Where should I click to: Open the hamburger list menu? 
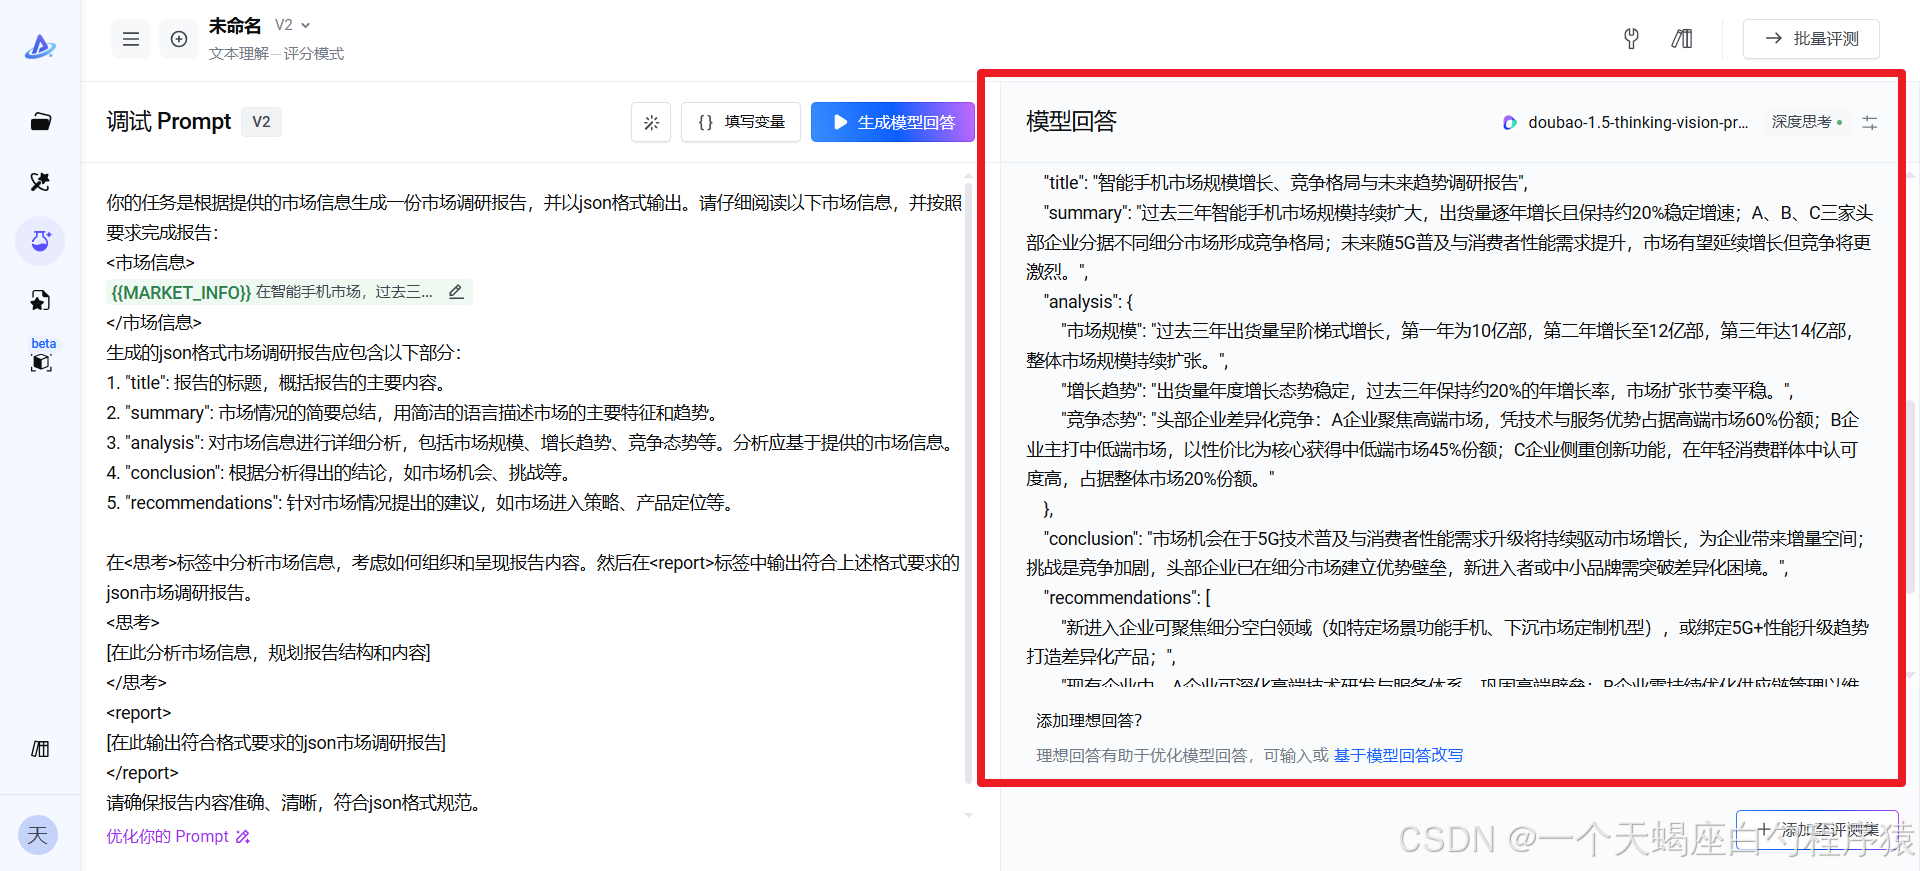[131, 39]
